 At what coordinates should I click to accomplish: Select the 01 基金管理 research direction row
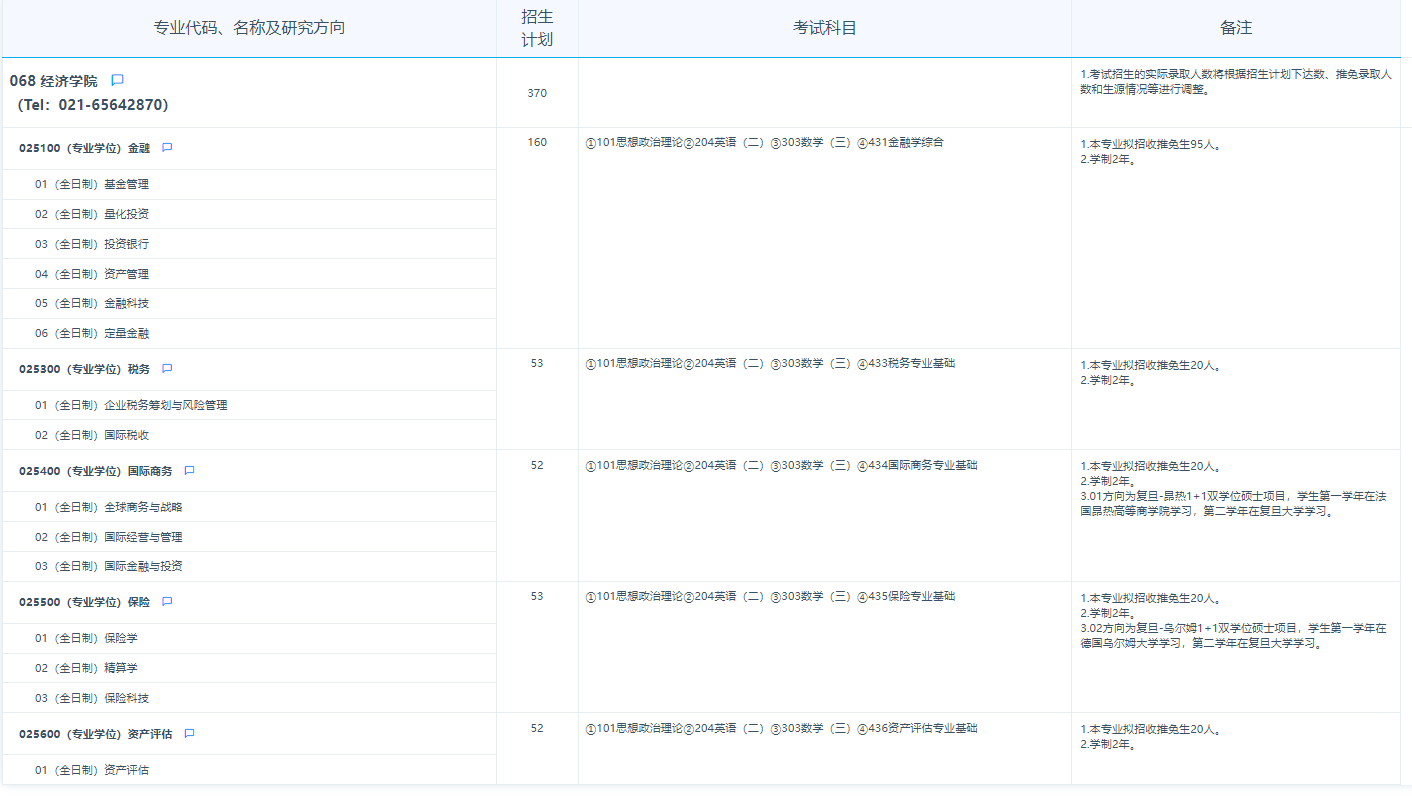pyautogui.click(x=92, y=184)
